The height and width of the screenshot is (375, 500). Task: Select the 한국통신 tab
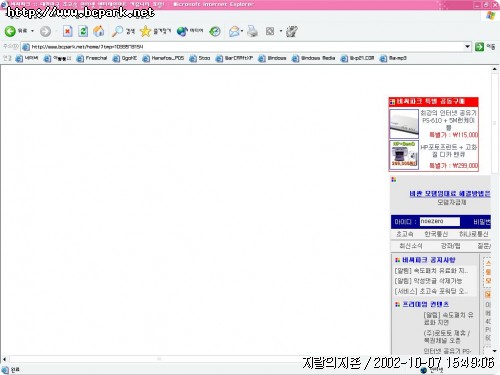tap(436, 234)
